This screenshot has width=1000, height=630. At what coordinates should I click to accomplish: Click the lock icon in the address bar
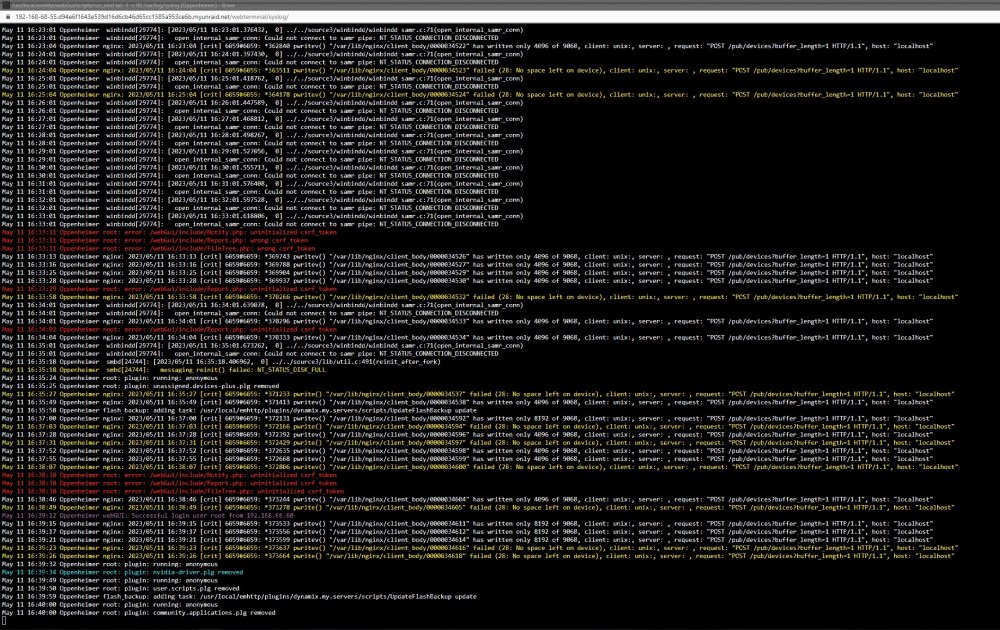coord(8,17)
